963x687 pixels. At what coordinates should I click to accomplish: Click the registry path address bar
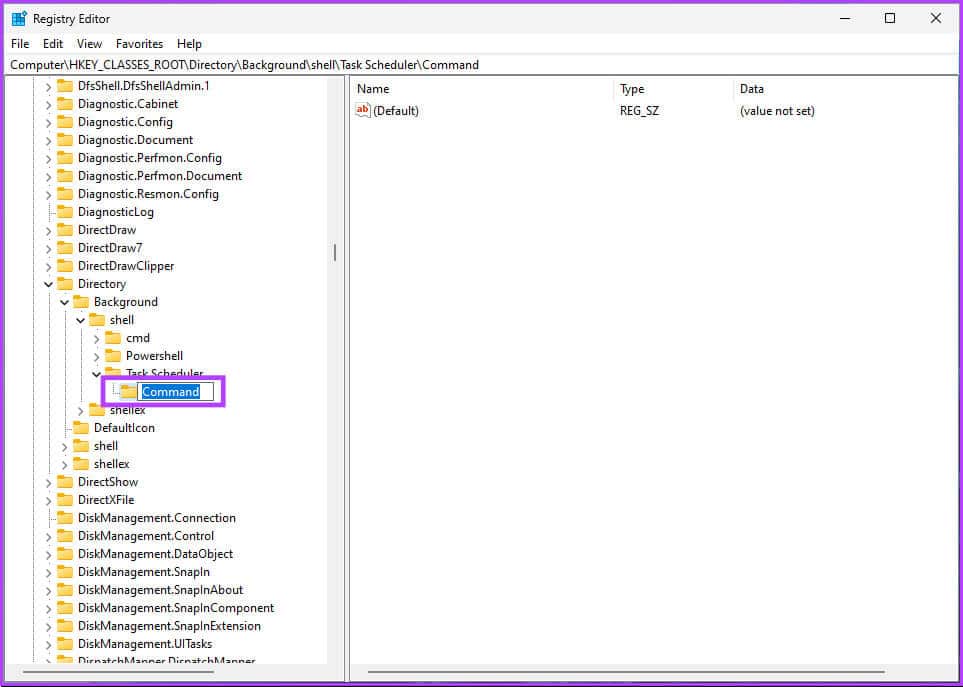point(482,64)
